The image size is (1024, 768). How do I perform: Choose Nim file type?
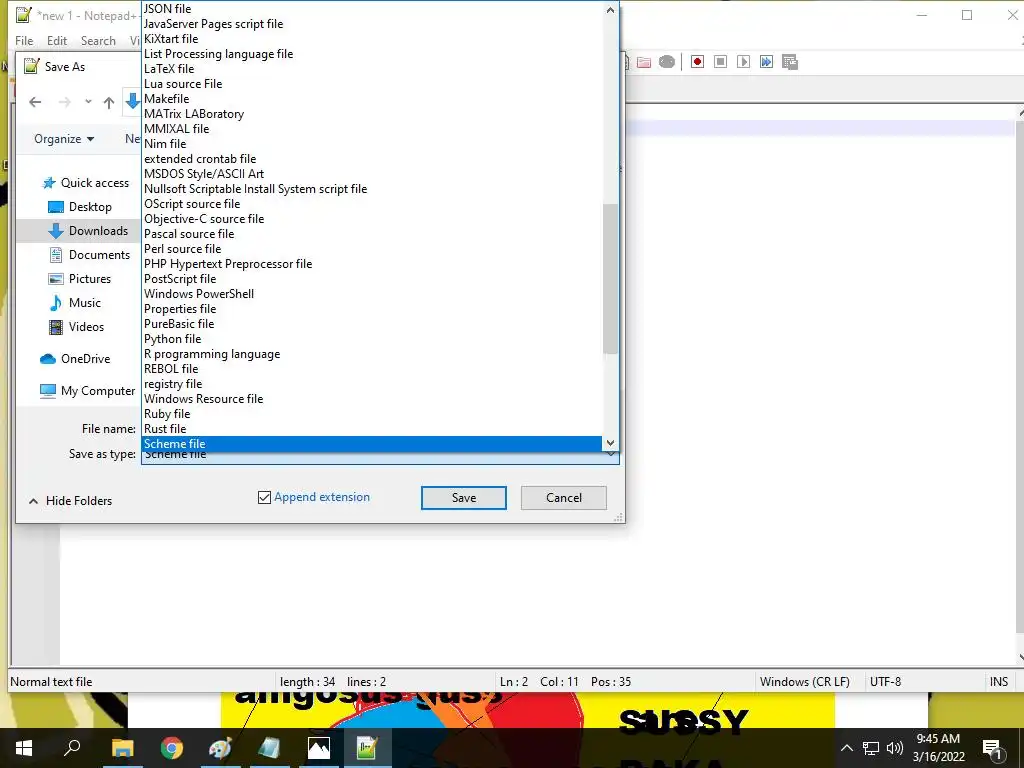click(x=372, y=144)
